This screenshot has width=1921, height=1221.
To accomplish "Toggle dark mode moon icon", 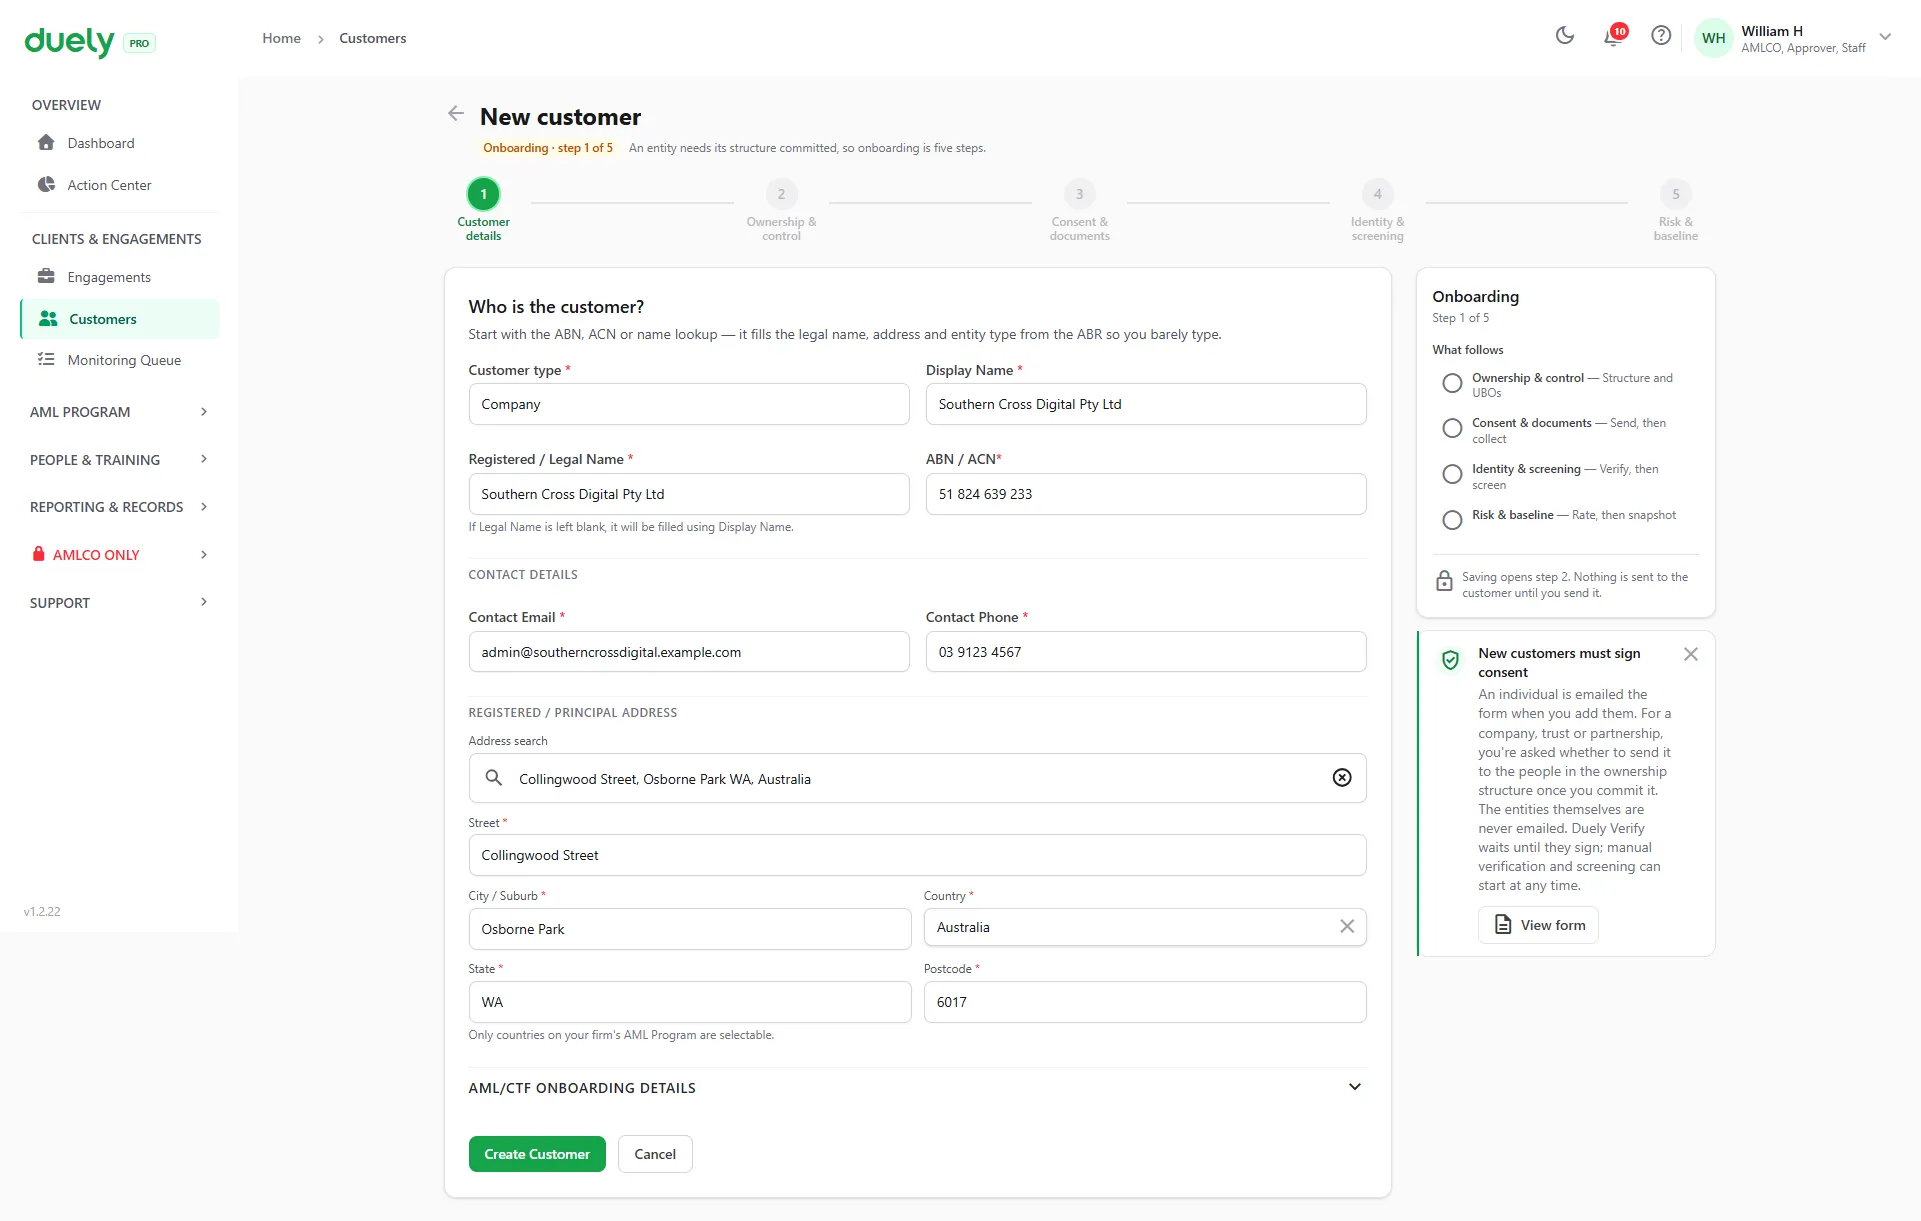I will click(1565, 36).
